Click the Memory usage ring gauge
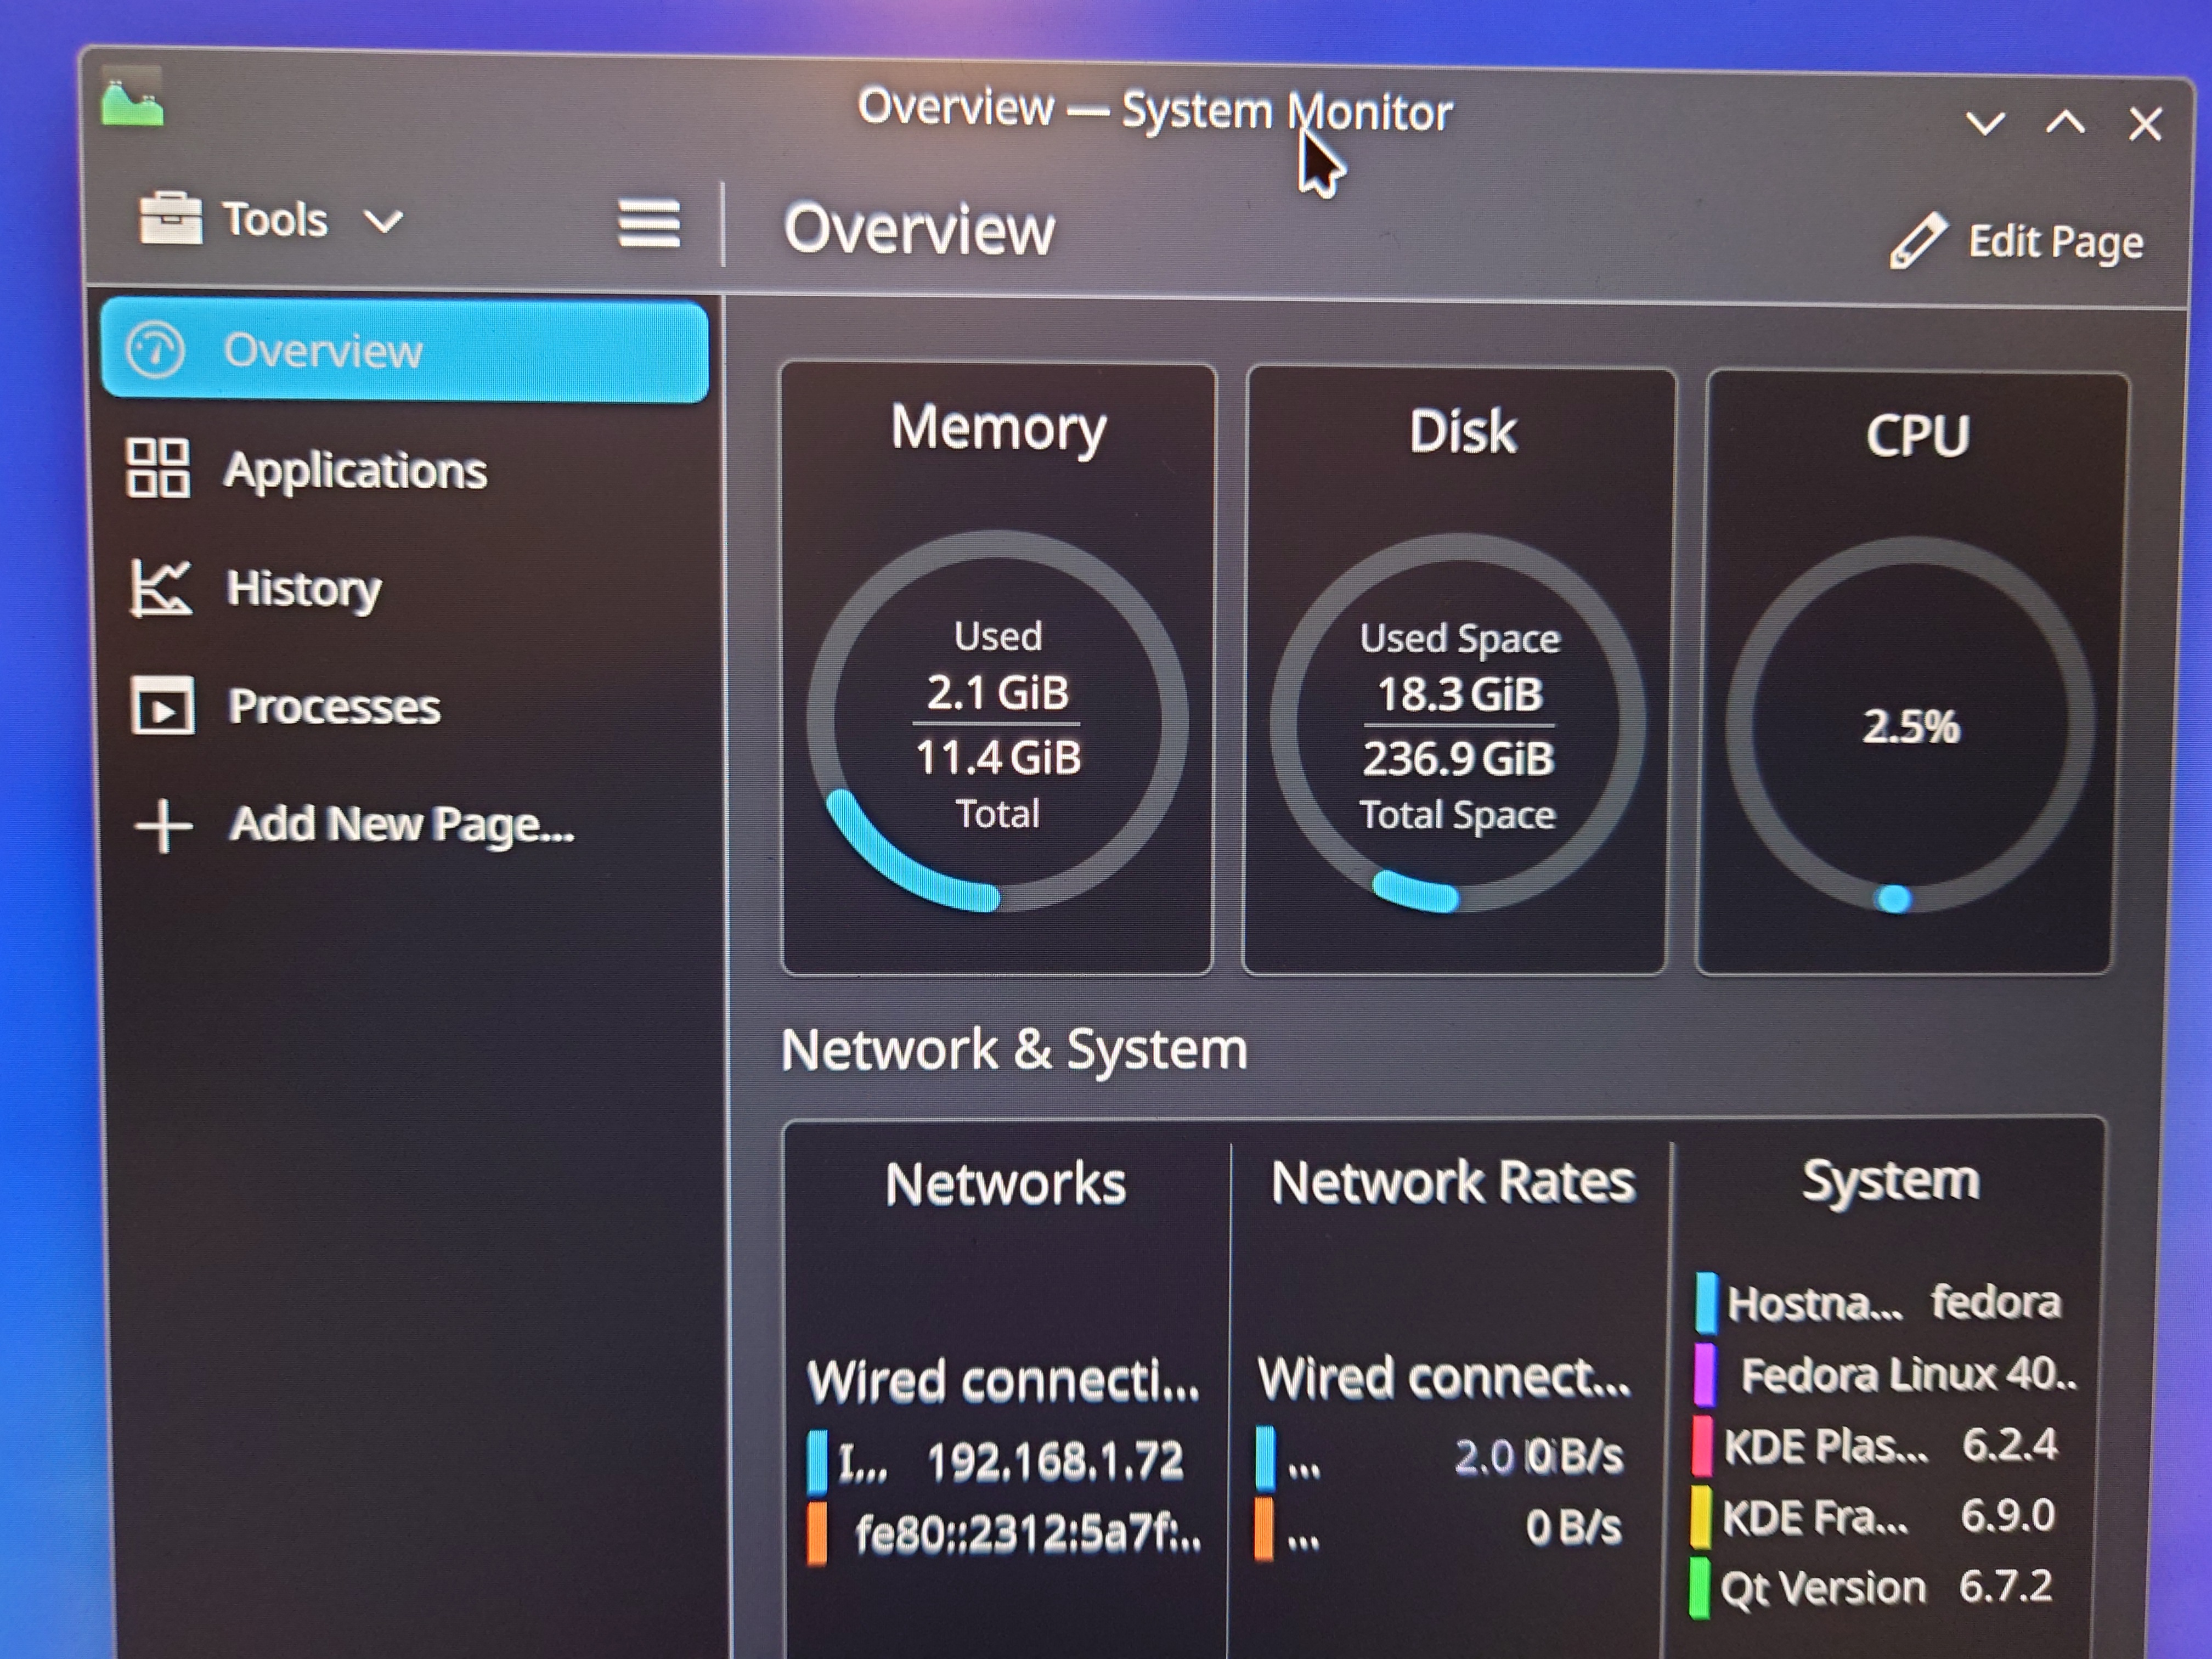Image resolution: width=2212 pixels, height=1659 pixels. click(997, 721)
